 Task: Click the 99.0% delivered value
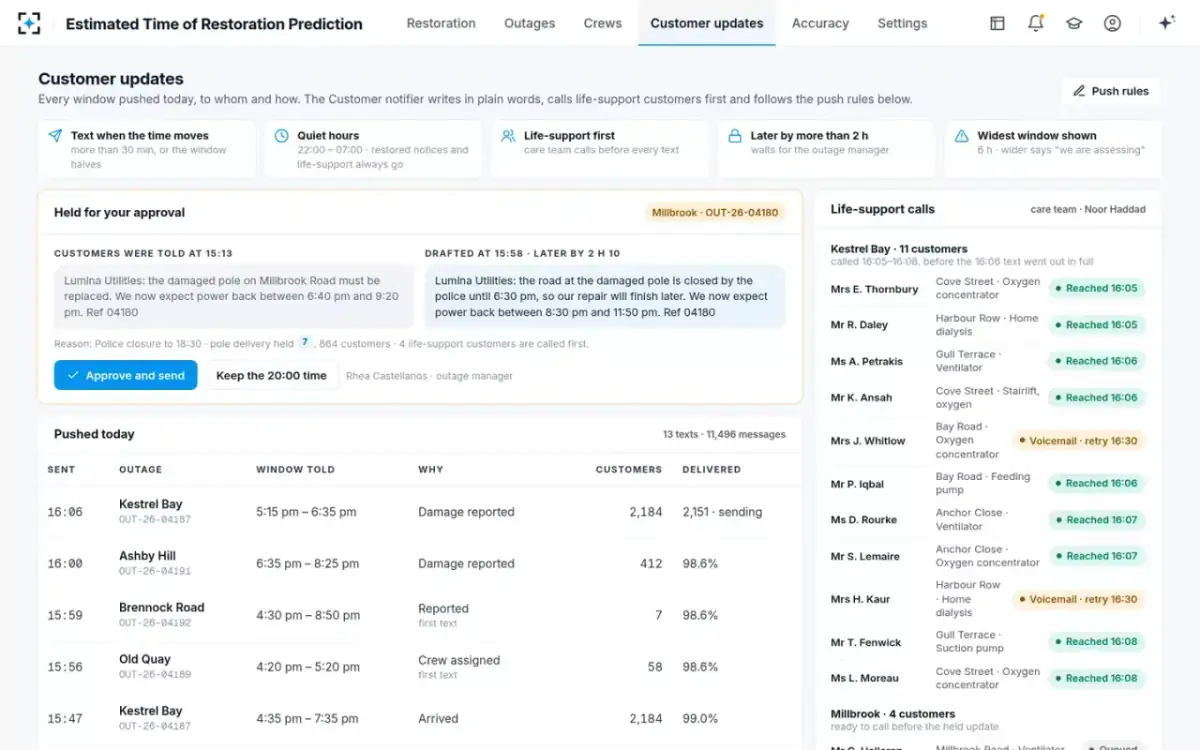tap(700, 718)
